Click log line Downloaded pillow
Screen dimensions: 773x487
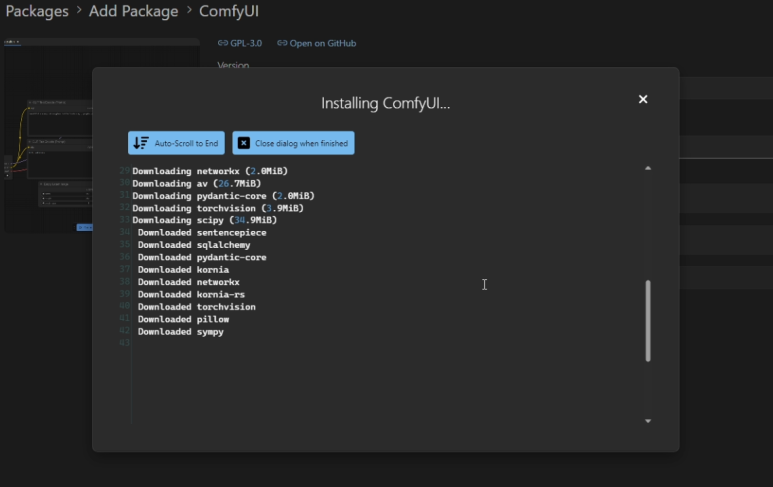point(183,319)
